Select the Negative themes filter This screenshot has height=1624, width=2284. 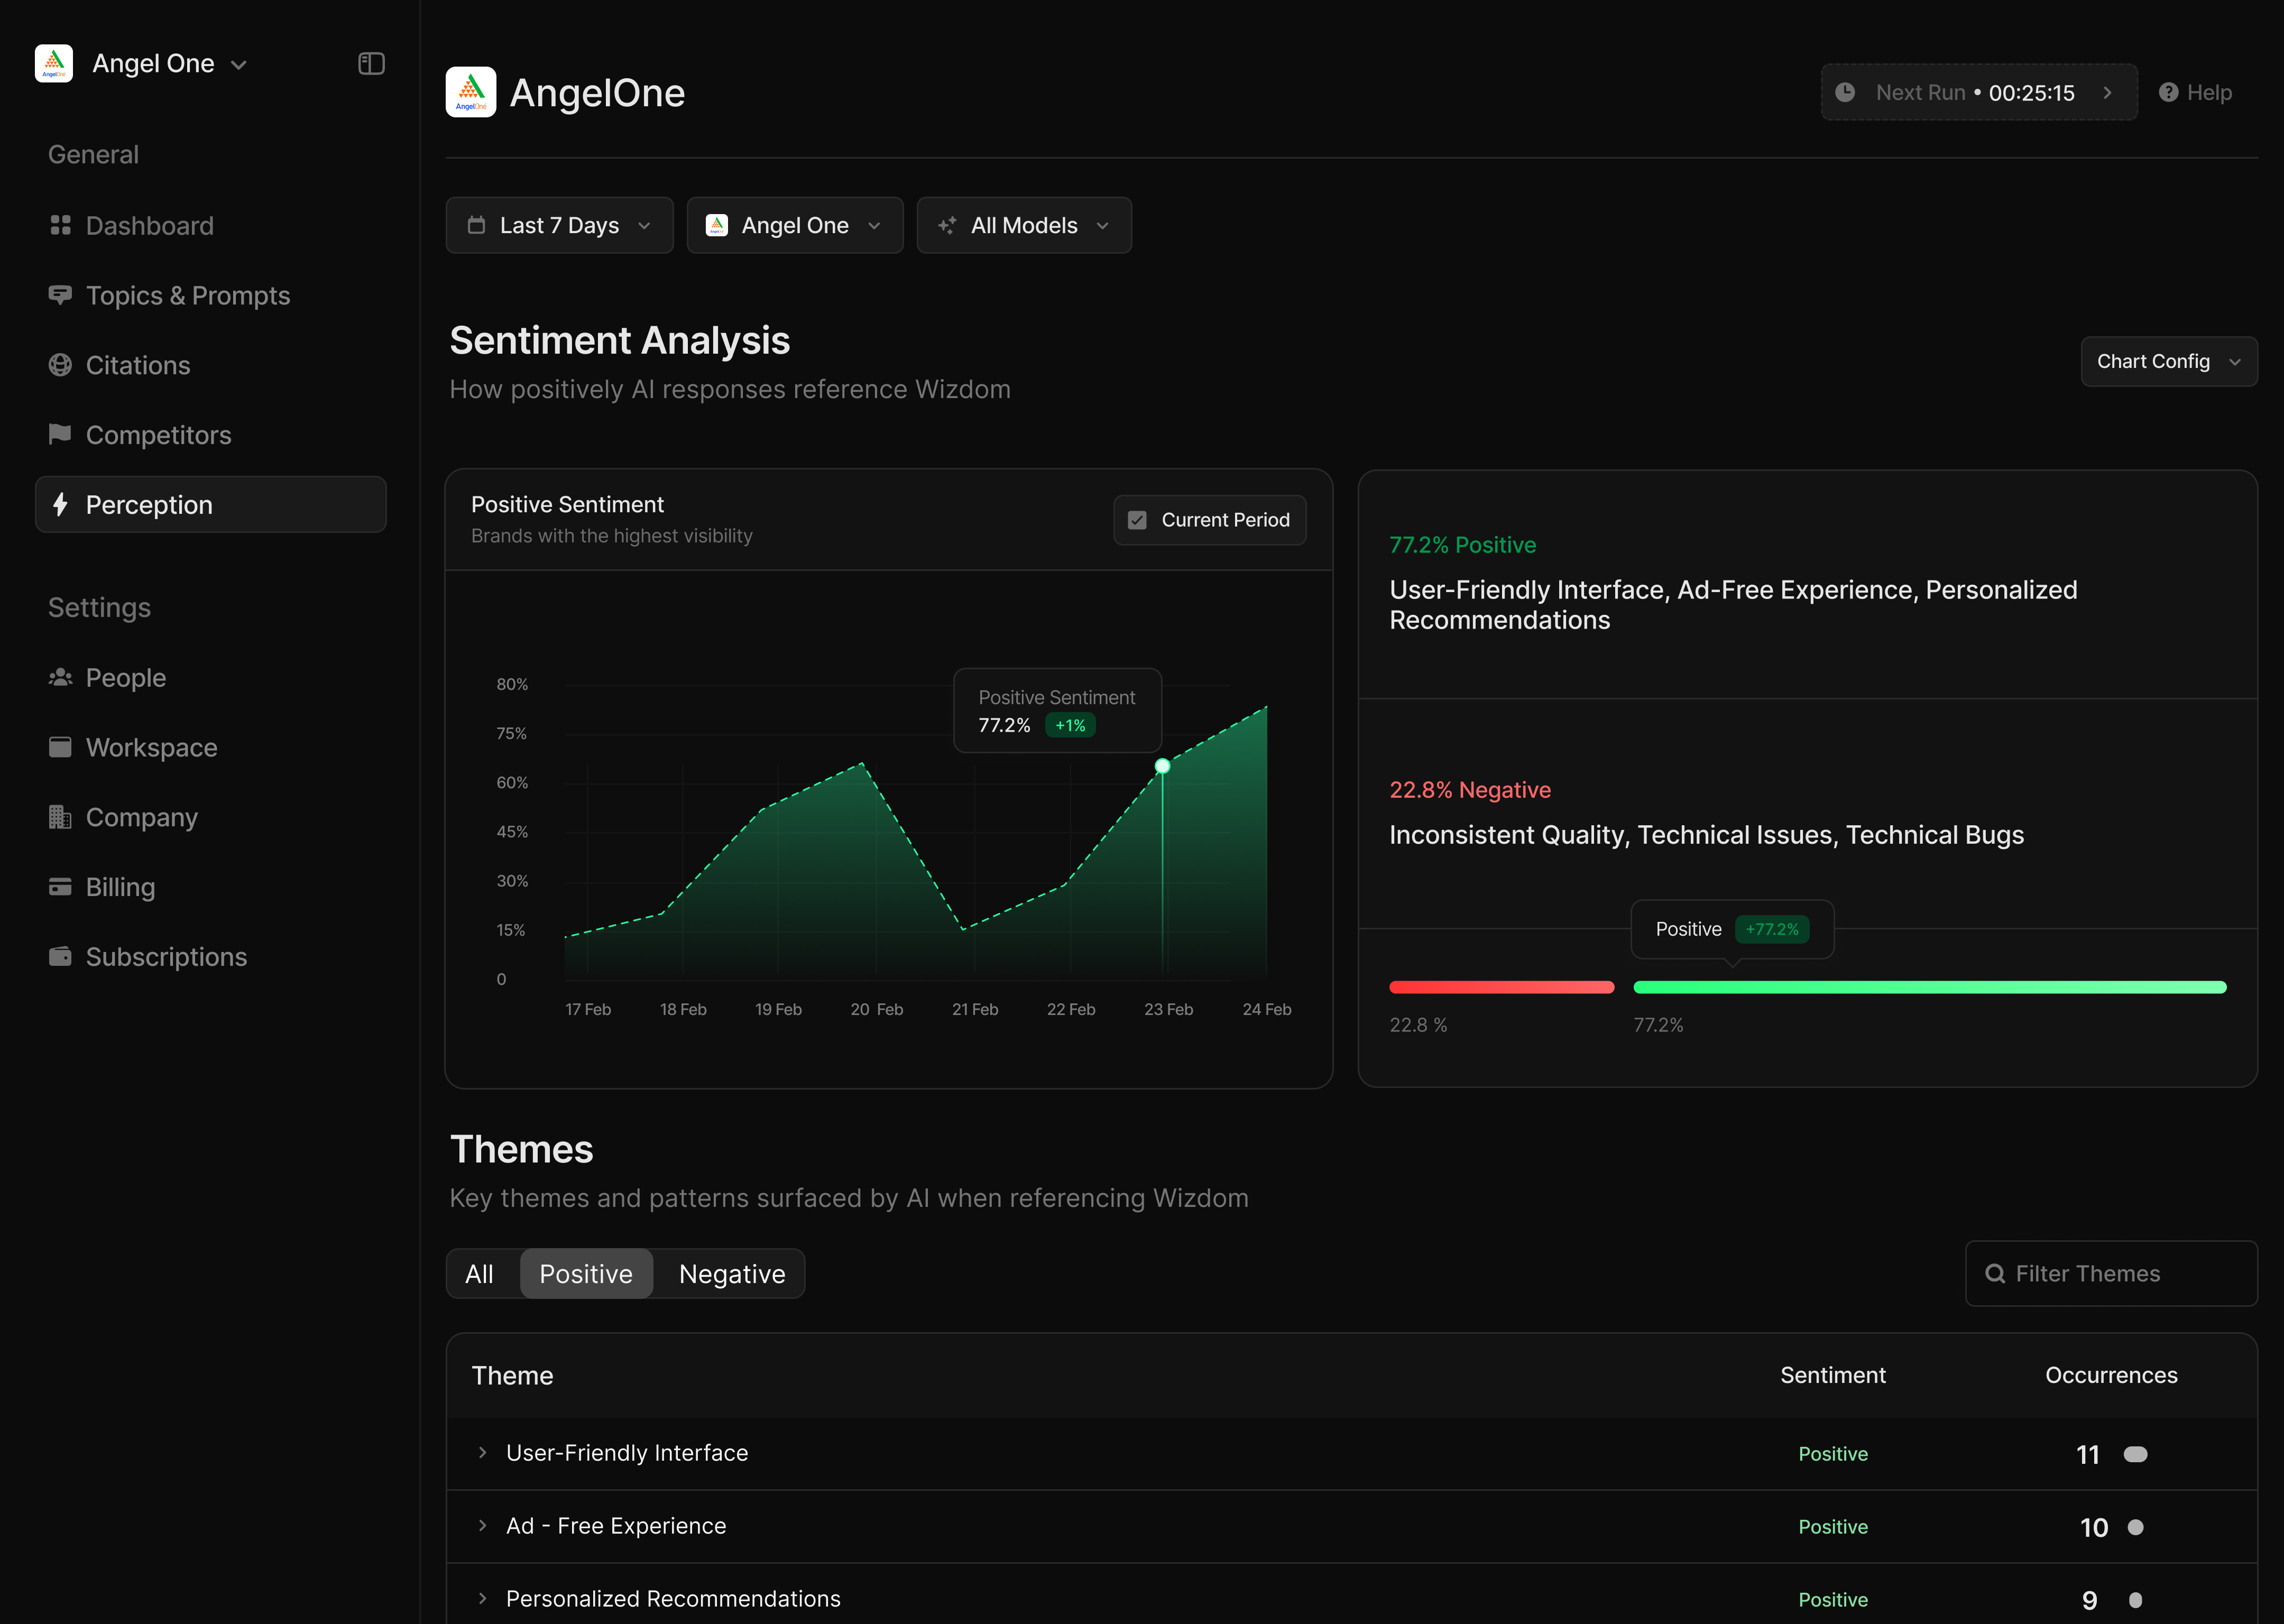(731, 1274)
